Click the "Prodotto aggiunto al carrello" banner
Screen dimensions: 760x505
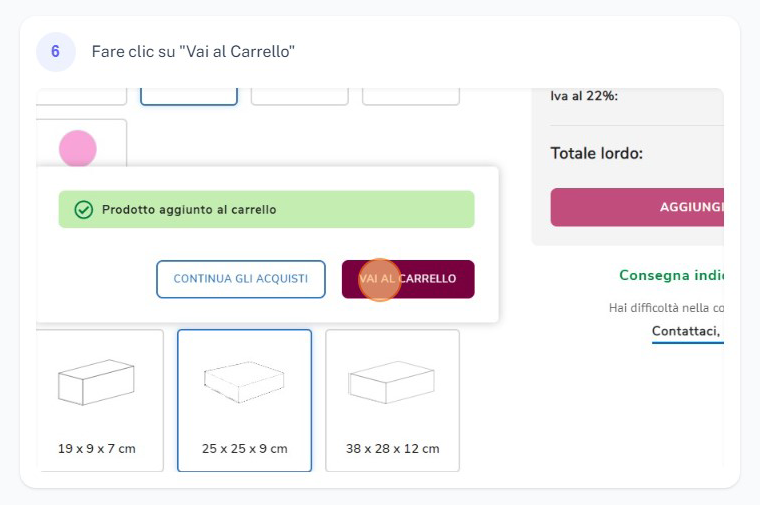coord(267,209)
